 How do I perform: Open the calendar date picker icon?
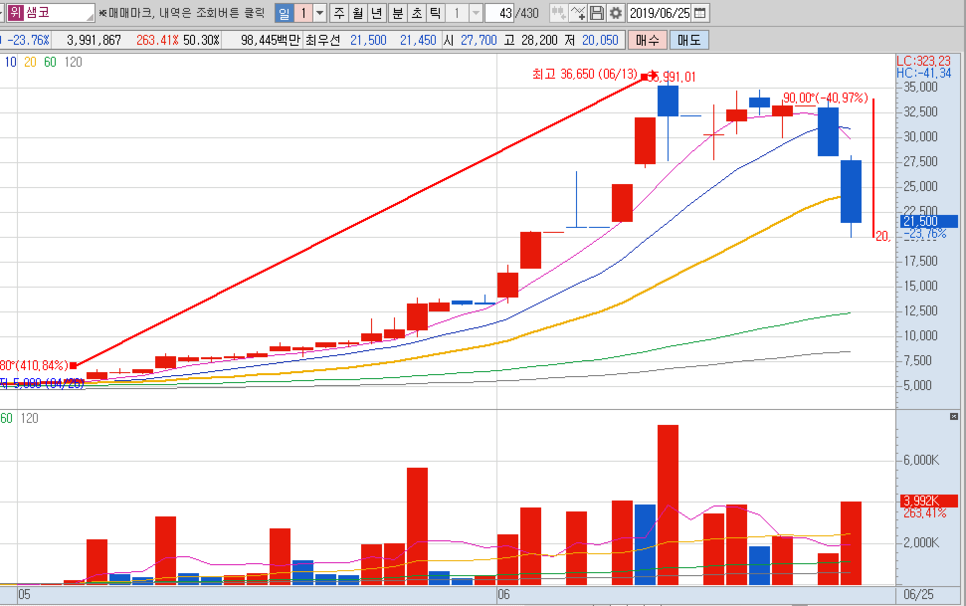[700, 12]
